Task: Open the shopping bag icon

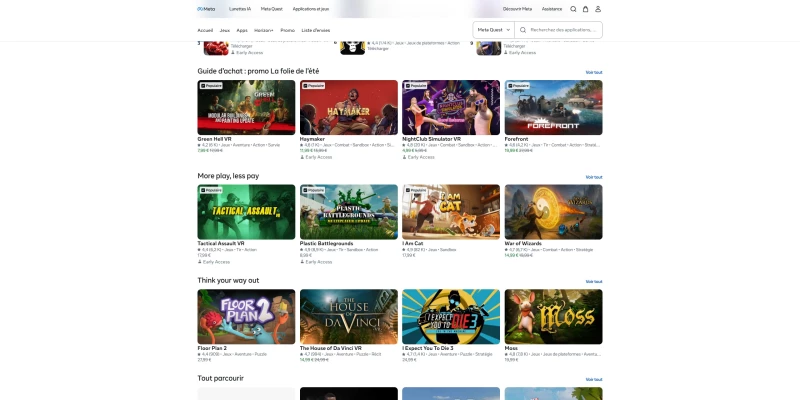Action: tap(585, 9)
